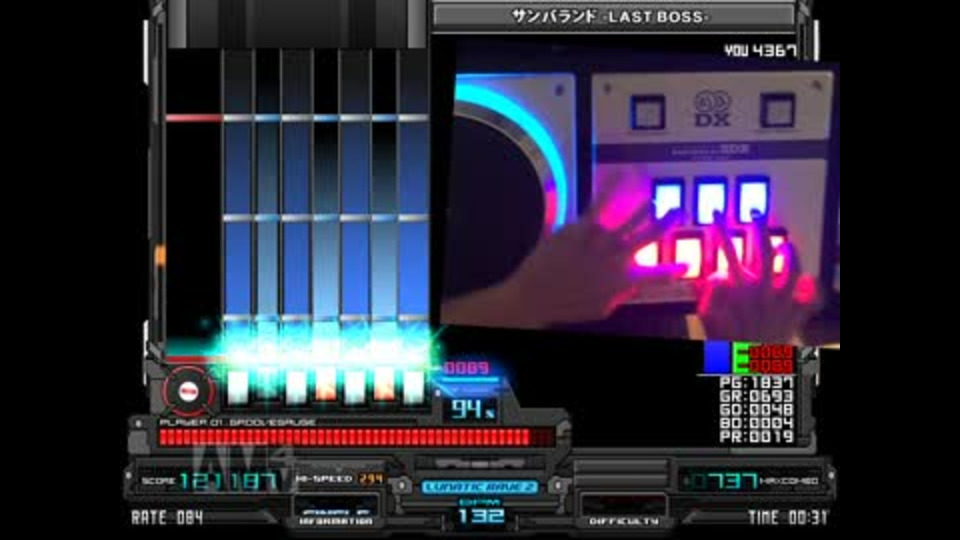Click the BPM value 132

481,516
